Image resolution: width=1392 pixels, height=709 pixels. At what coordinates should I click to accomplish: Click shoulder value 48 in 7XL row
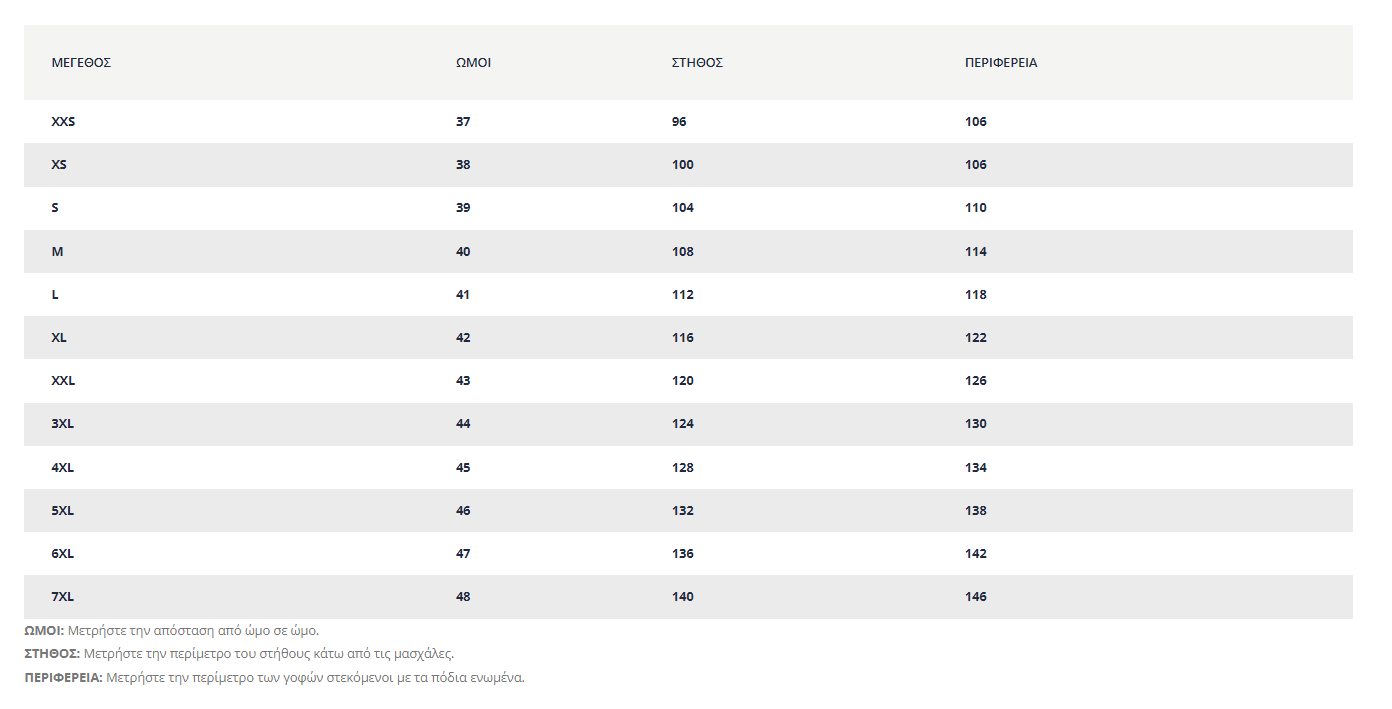[x=463, y=596]
